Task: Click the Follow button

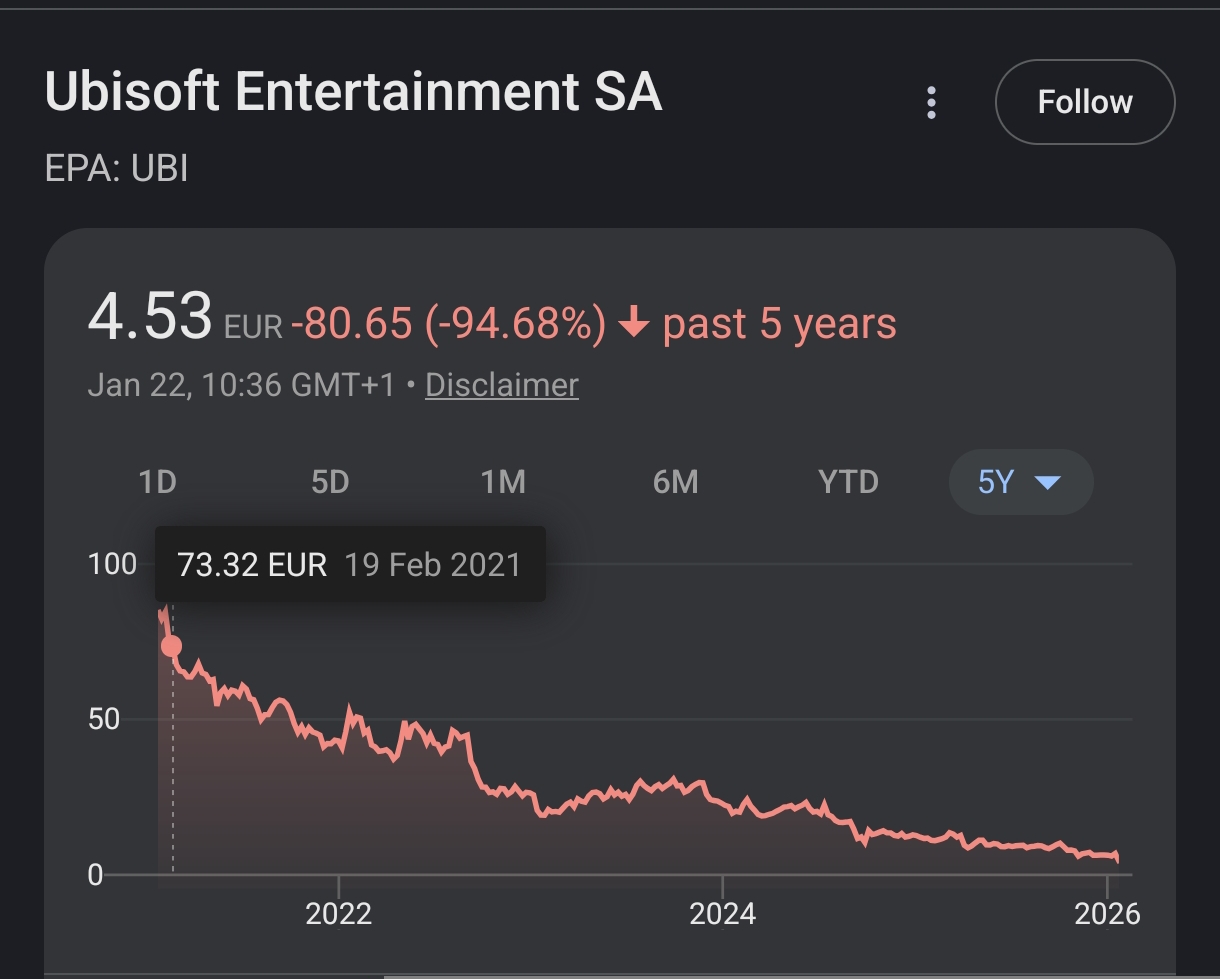Action: pos(1085,102)
